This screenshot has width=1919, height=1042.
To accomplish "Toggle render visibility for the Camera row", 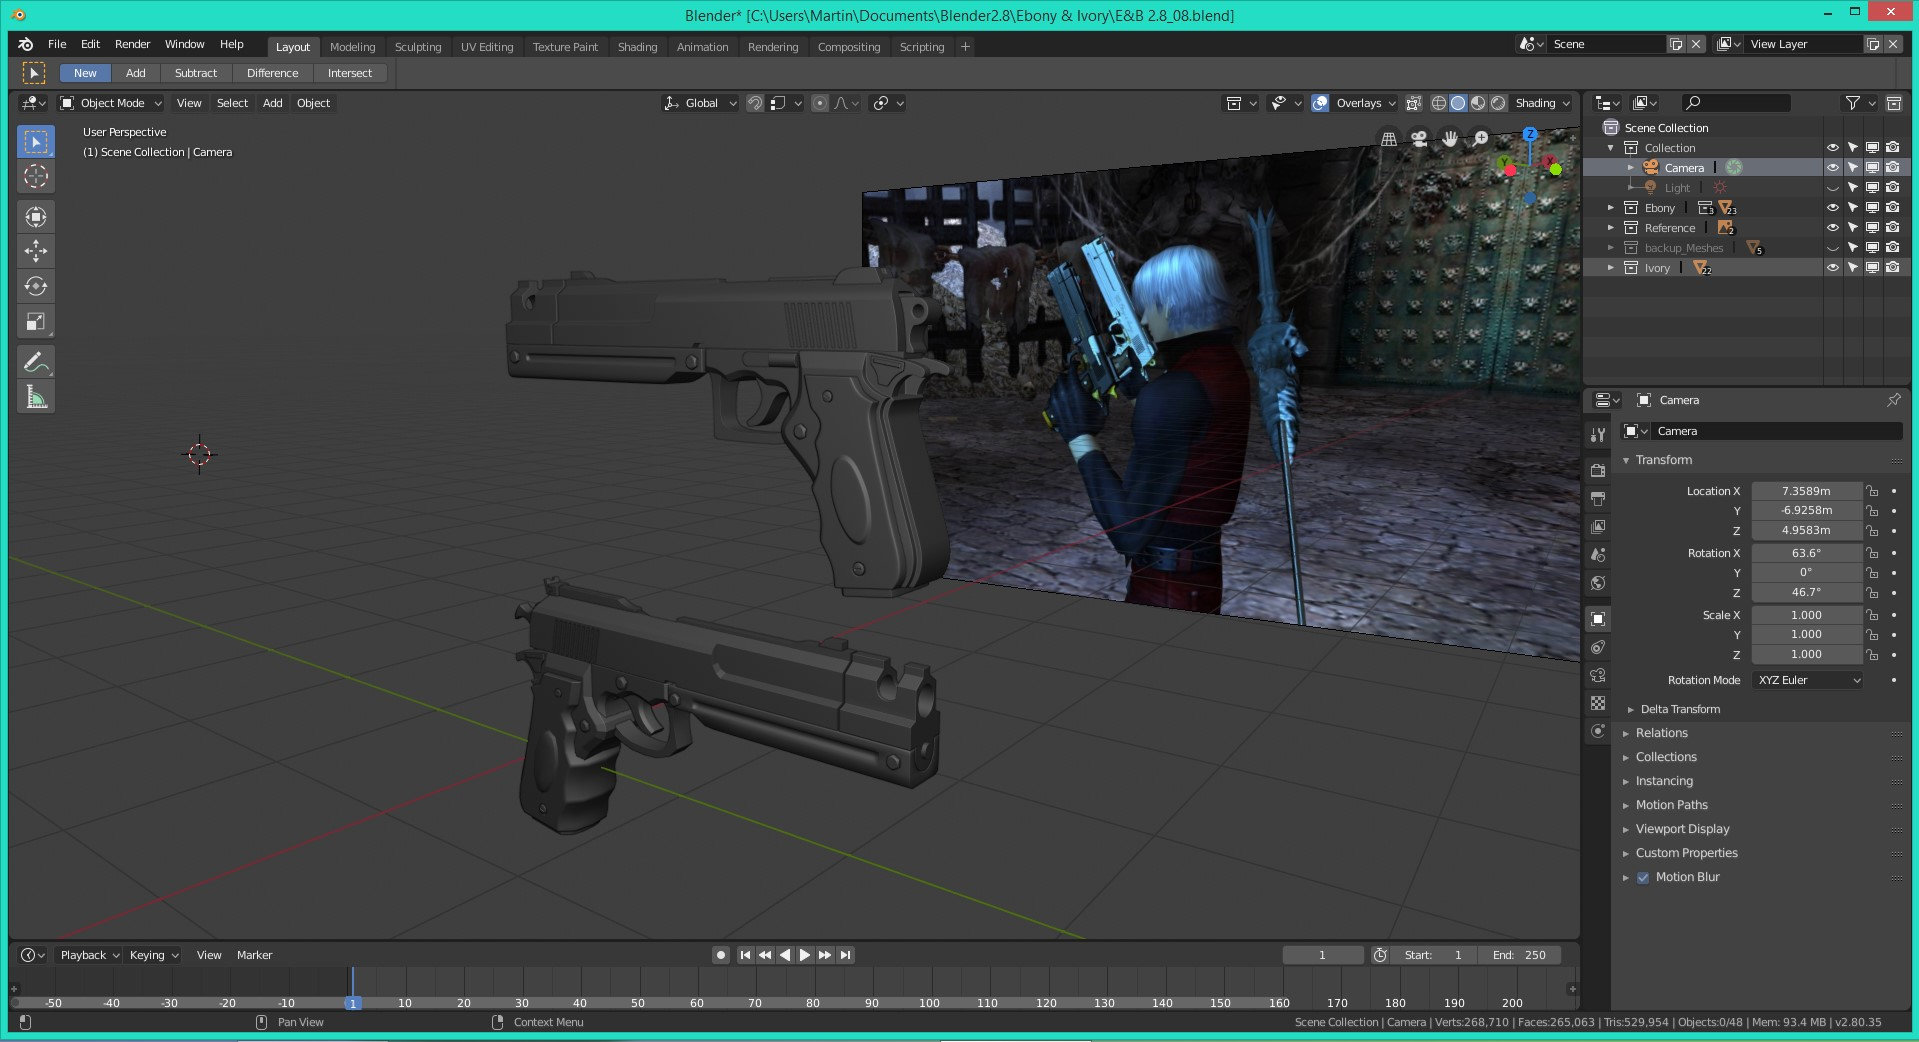I will [1893, 168].
